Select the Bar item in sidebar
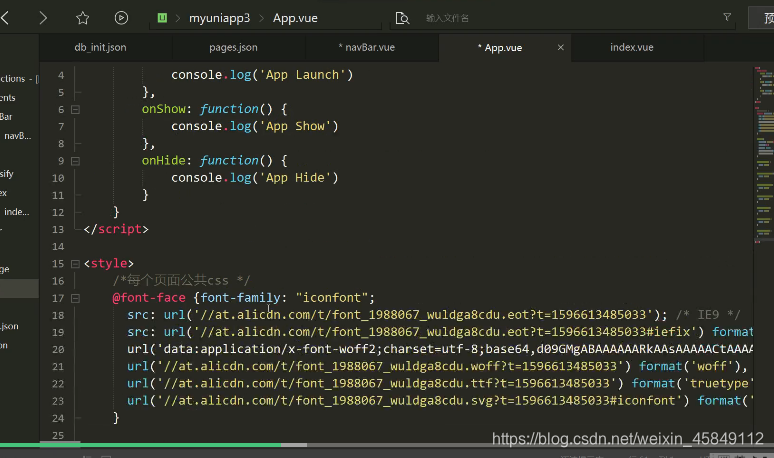This screenshot has height=458, width=774. (6, 116)
